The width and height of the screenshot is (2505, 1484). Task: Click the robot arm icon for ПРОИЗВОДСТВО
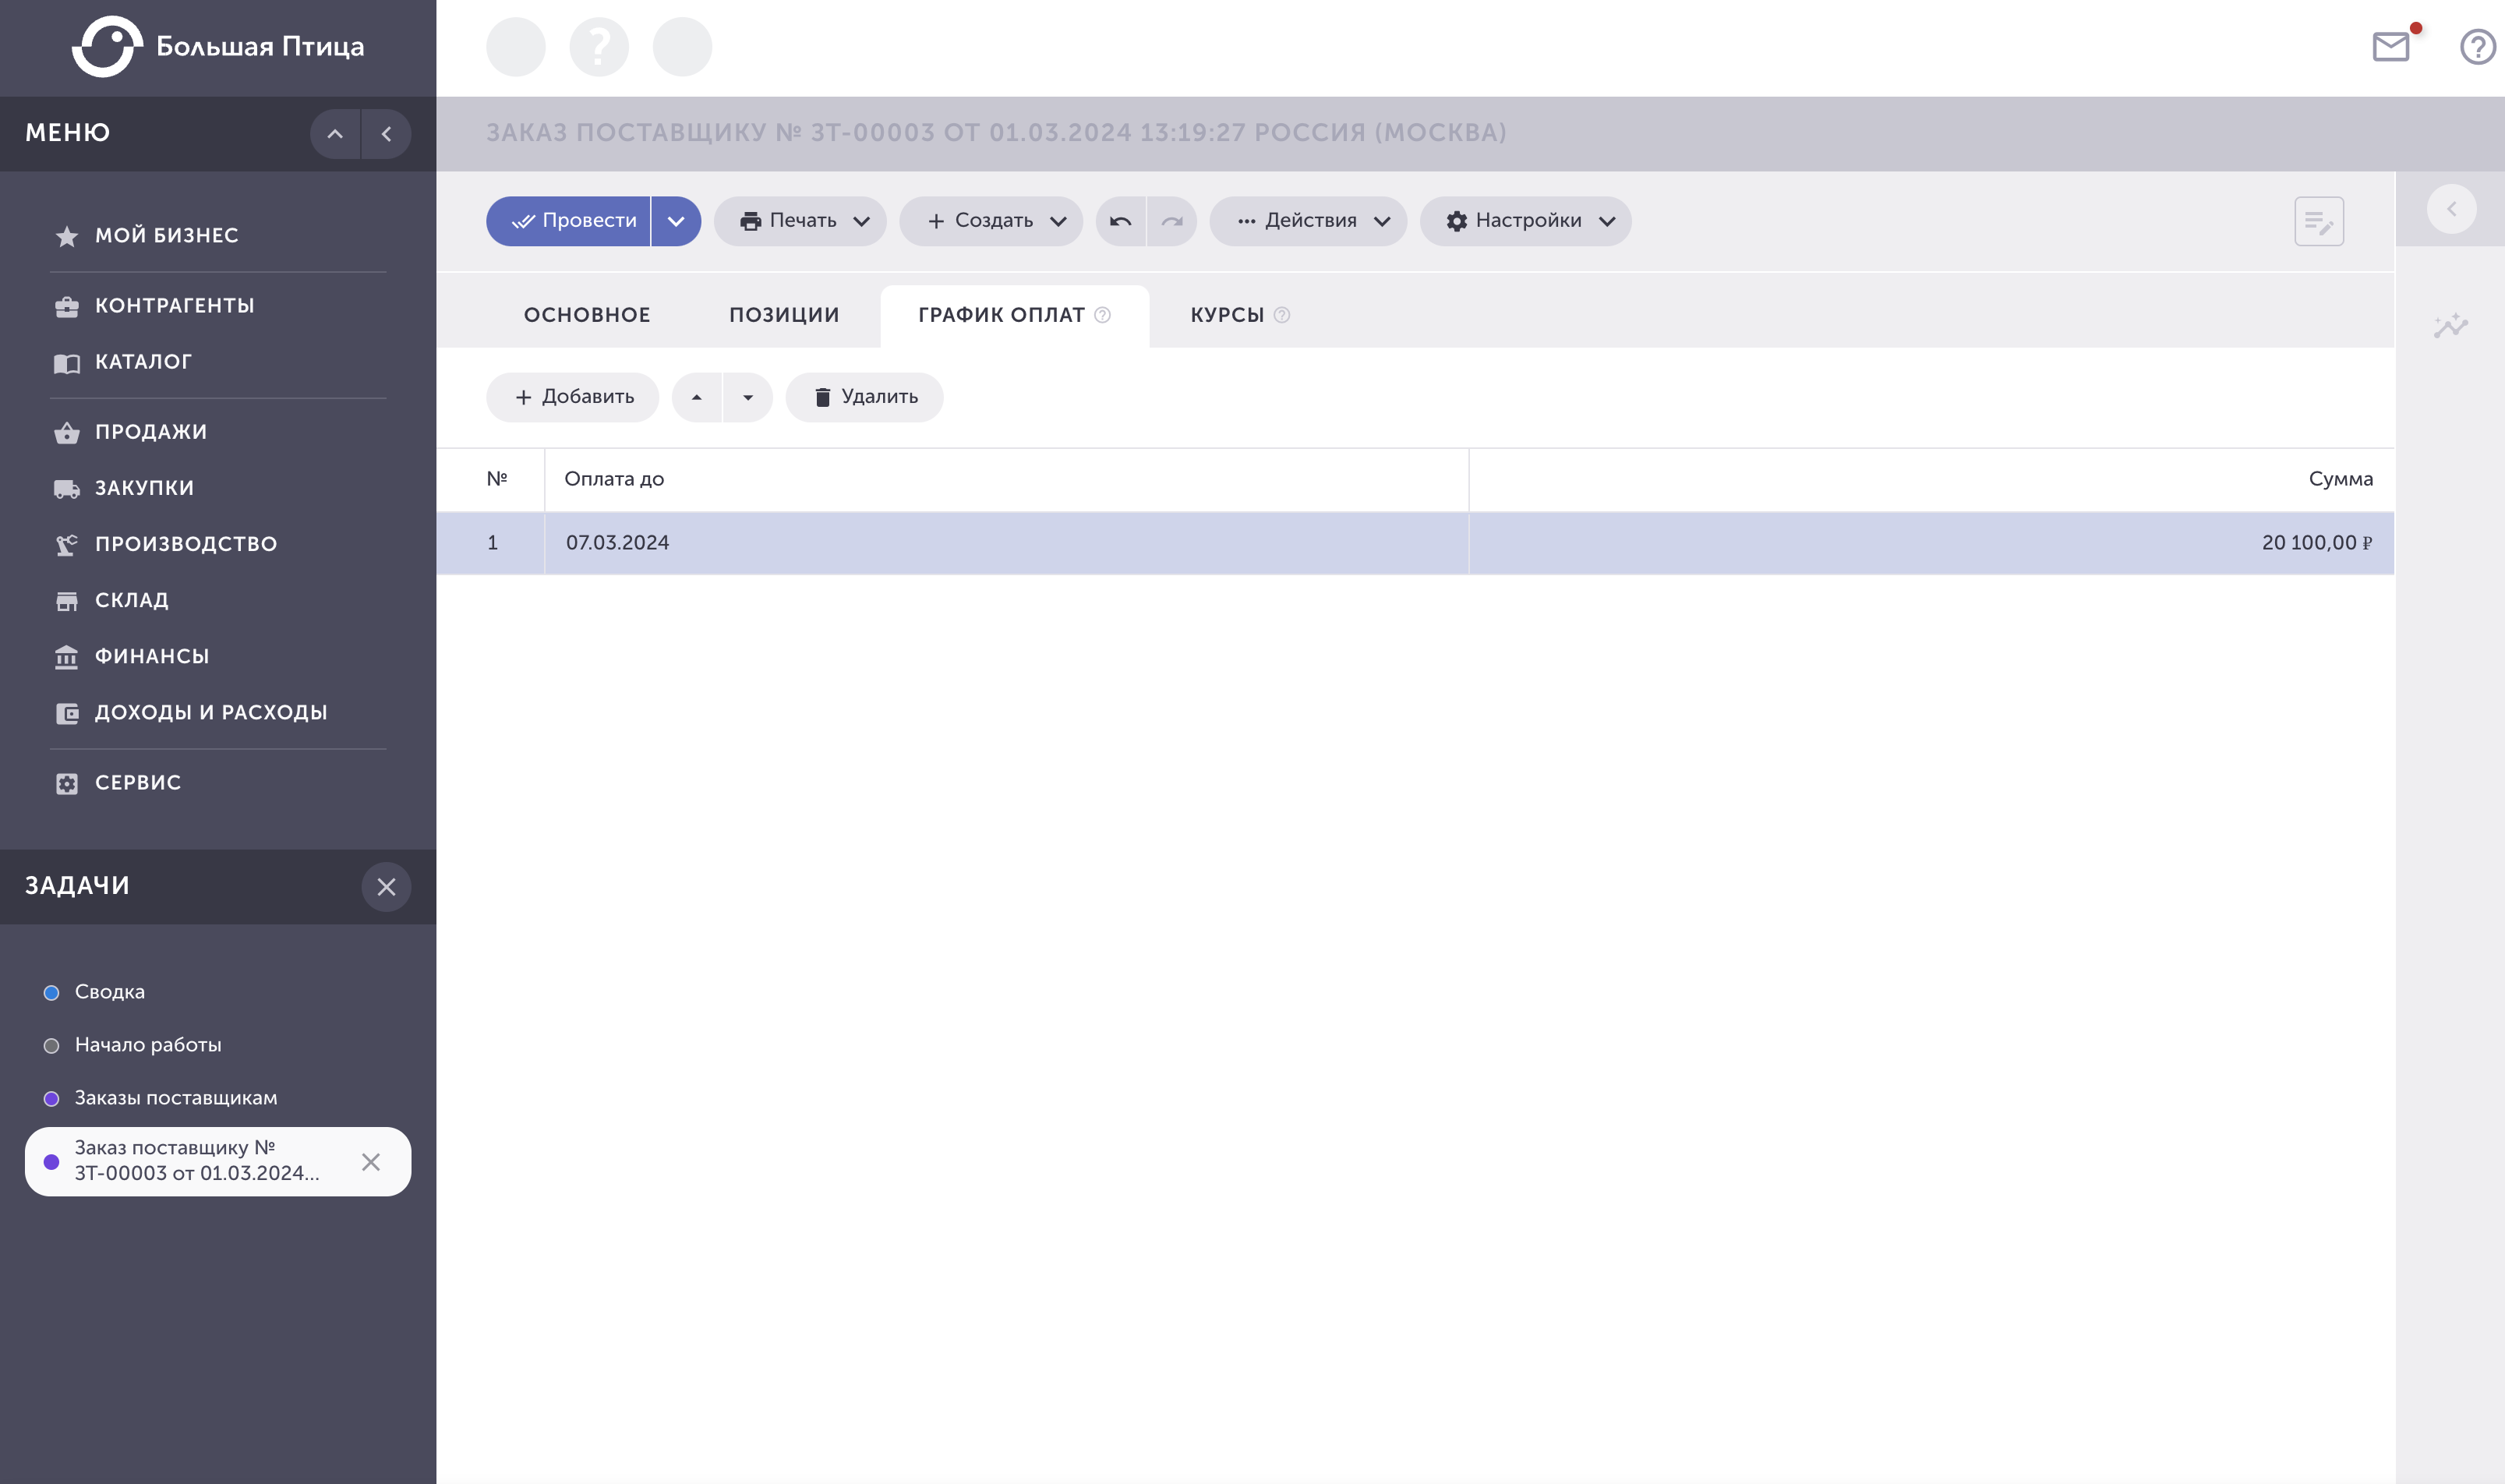67,545
